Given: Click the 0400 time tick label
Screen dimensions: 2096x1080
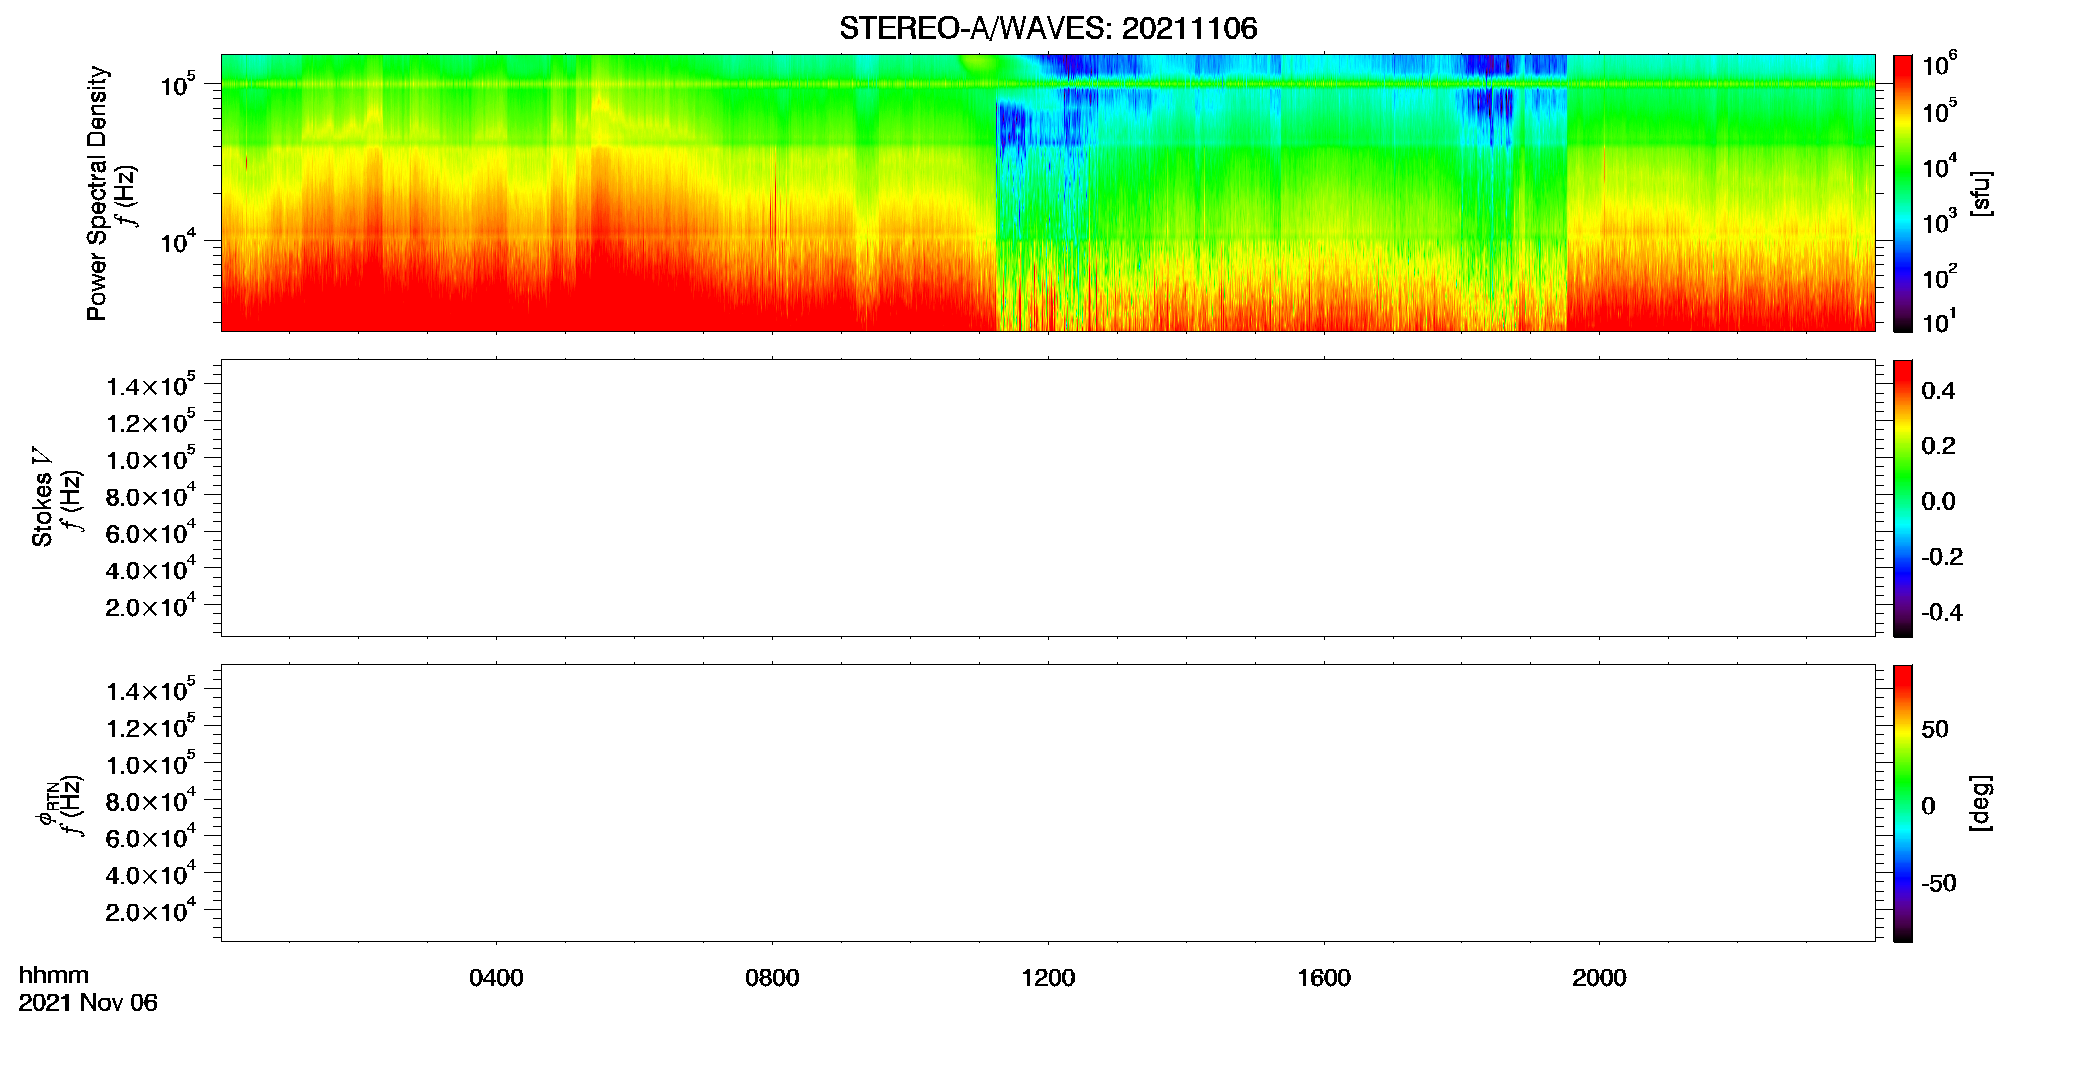Looking at the screenshot, I should [496, 978].
